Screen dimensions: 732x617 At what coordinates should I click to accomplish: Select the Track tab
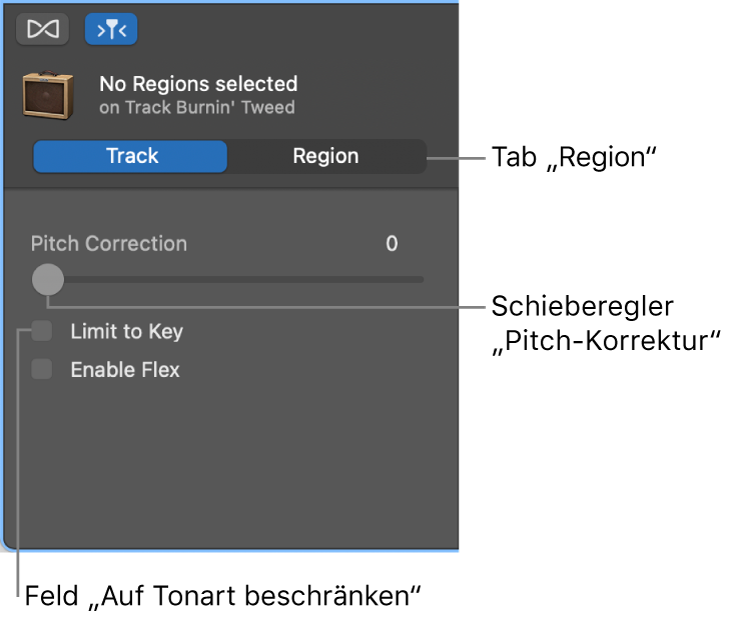pos(131,157)
